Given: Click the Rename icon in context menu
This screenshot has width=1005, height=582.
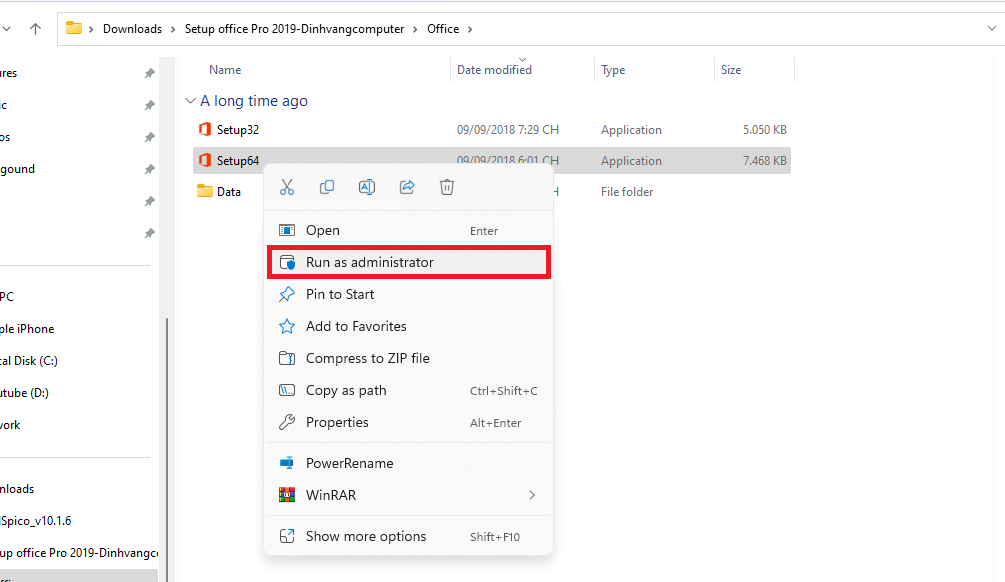Looking at the screenshot, I should pos(367,187).
